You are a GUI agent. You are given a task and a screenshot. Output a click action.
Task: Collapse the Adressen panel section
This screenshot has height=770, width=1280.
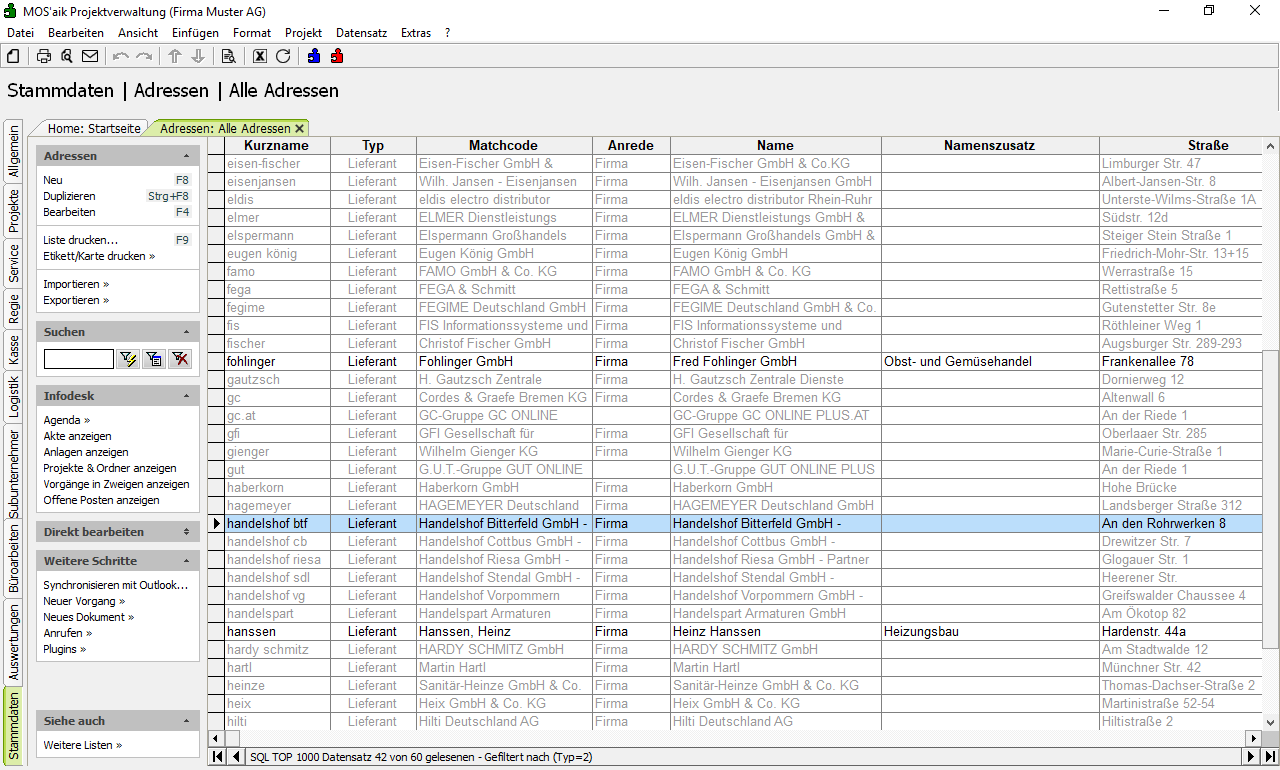(186, 157)
